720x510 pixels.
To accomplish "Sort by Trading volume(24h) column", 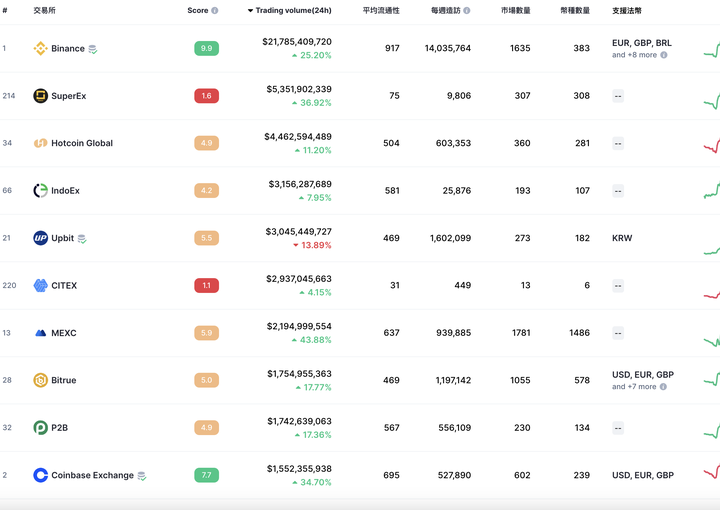I will pyautogui.click(x=289, y=11).
